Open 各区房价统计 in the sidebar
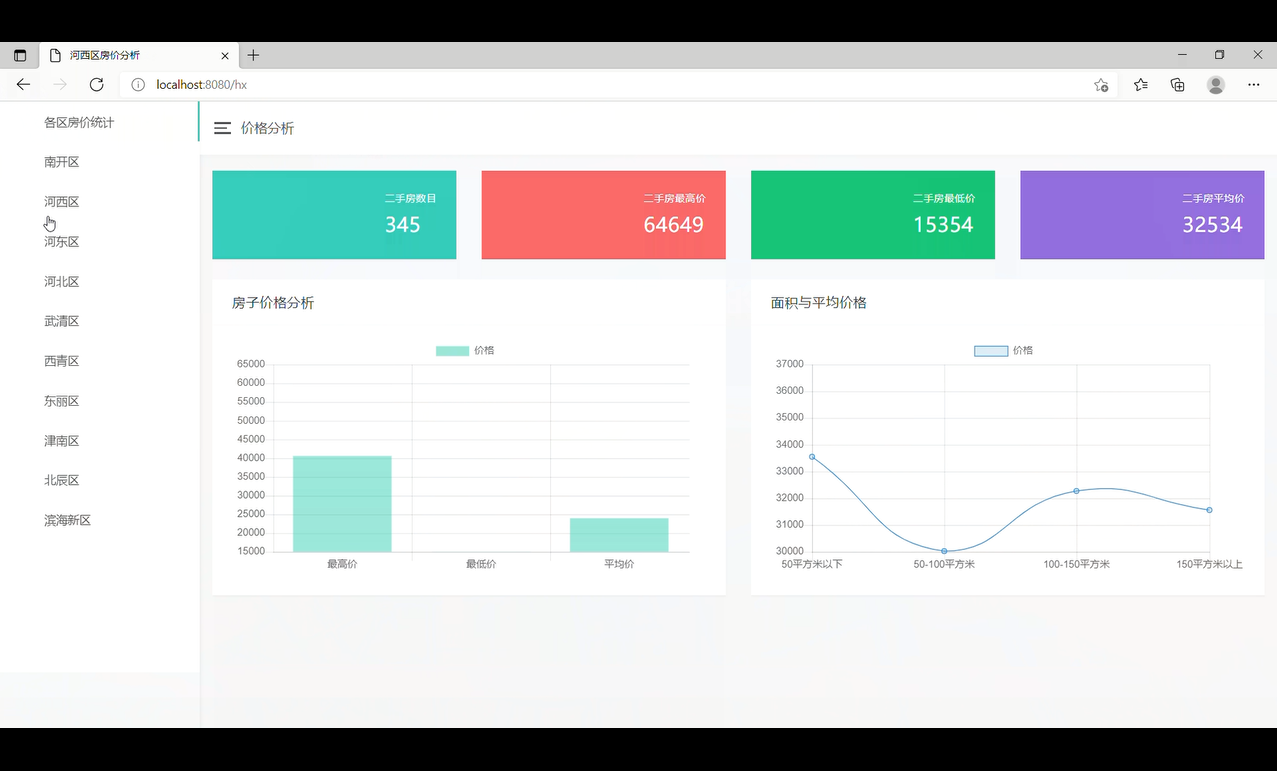1277x771 pixels. coord(79,122)
